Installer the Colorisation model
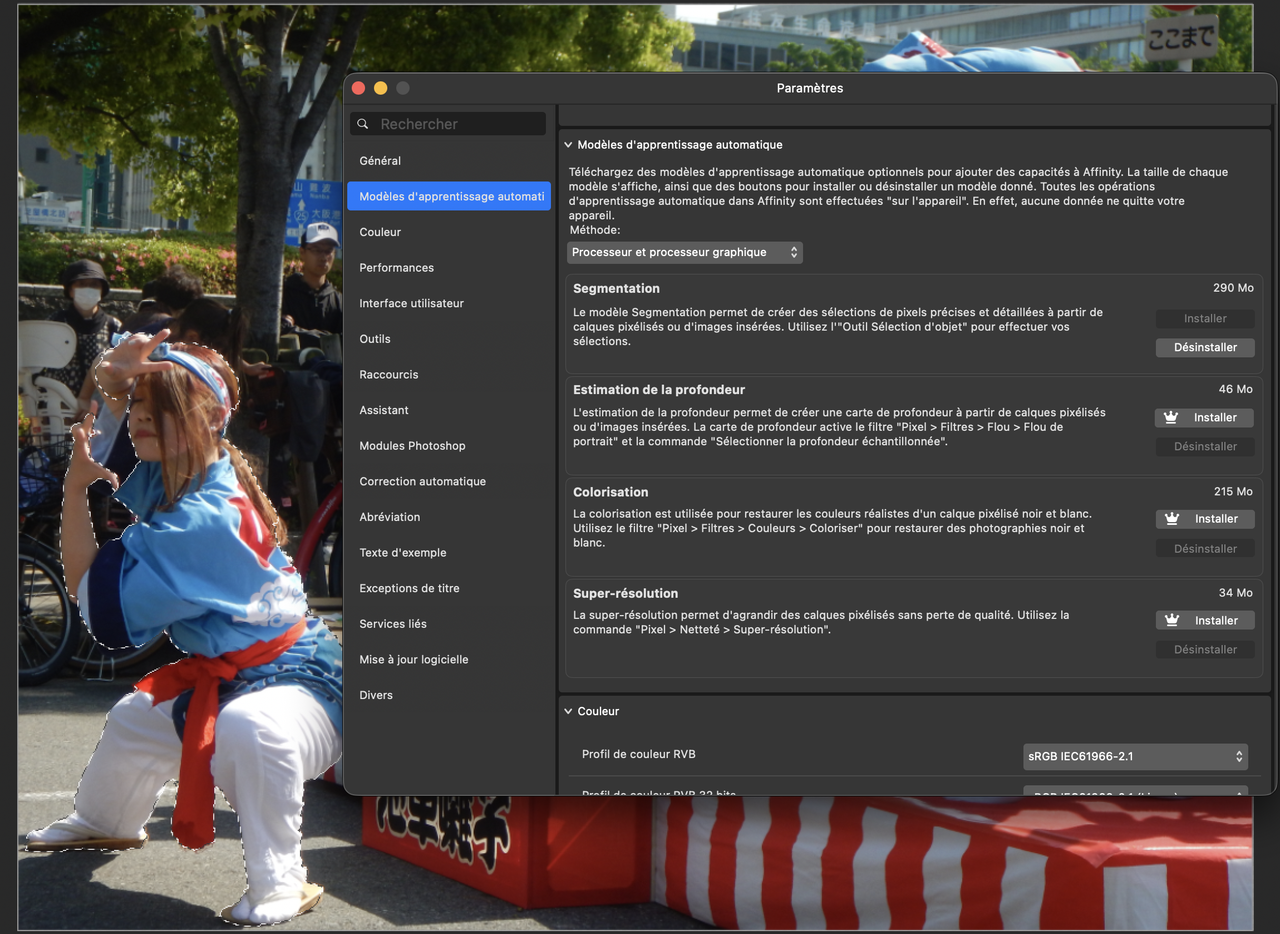Viewport: 1280px width, 934px height. (x=1210, y=519)
